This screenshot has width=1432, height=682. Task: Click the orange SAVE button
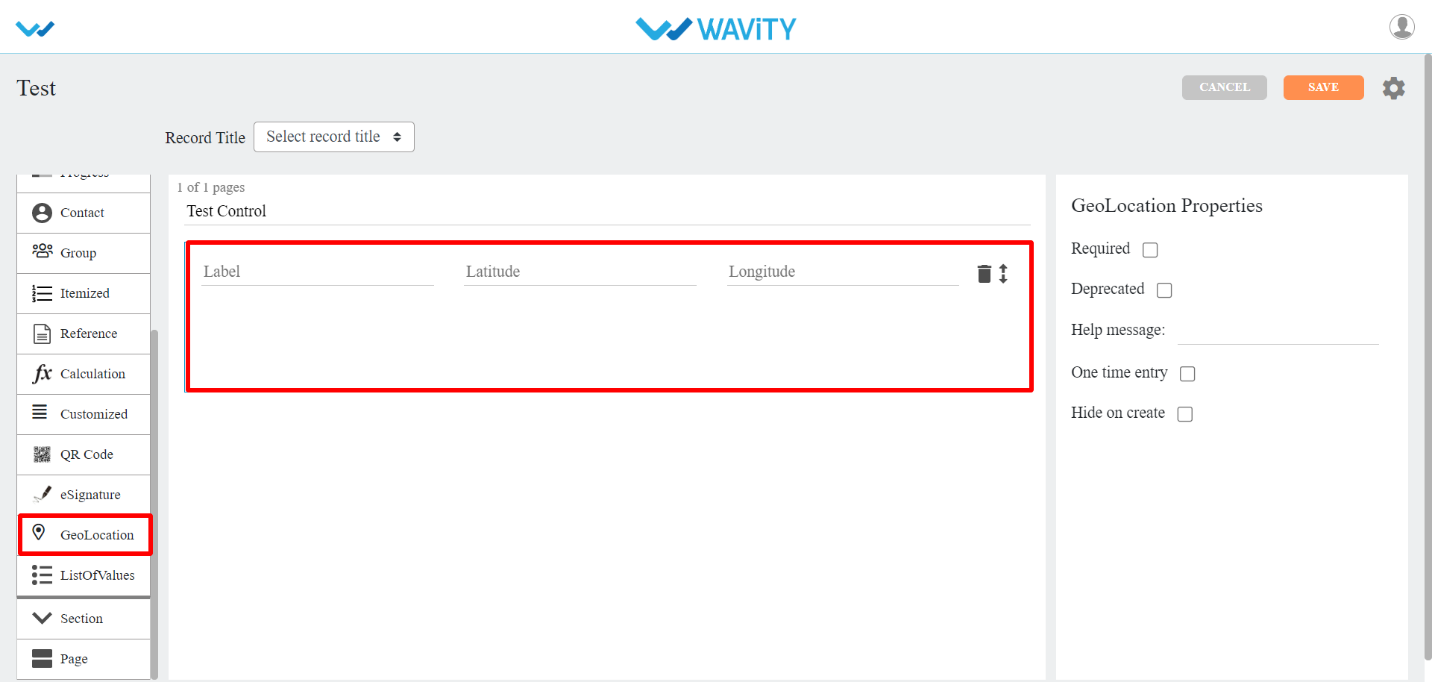tap(1323, 87)
